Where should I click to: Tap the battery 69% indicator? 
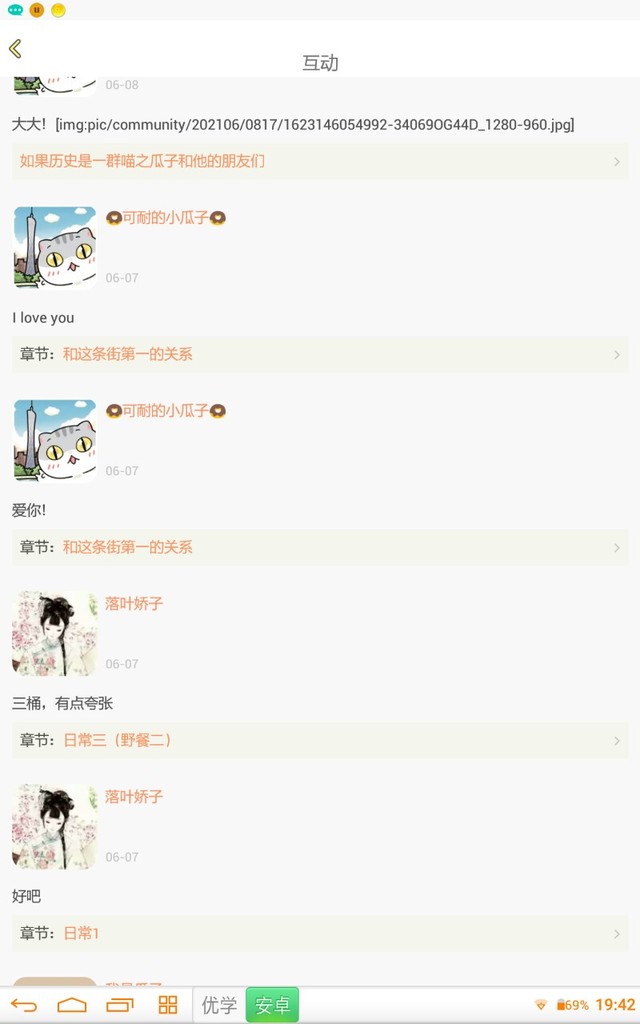pos(573,1004)
